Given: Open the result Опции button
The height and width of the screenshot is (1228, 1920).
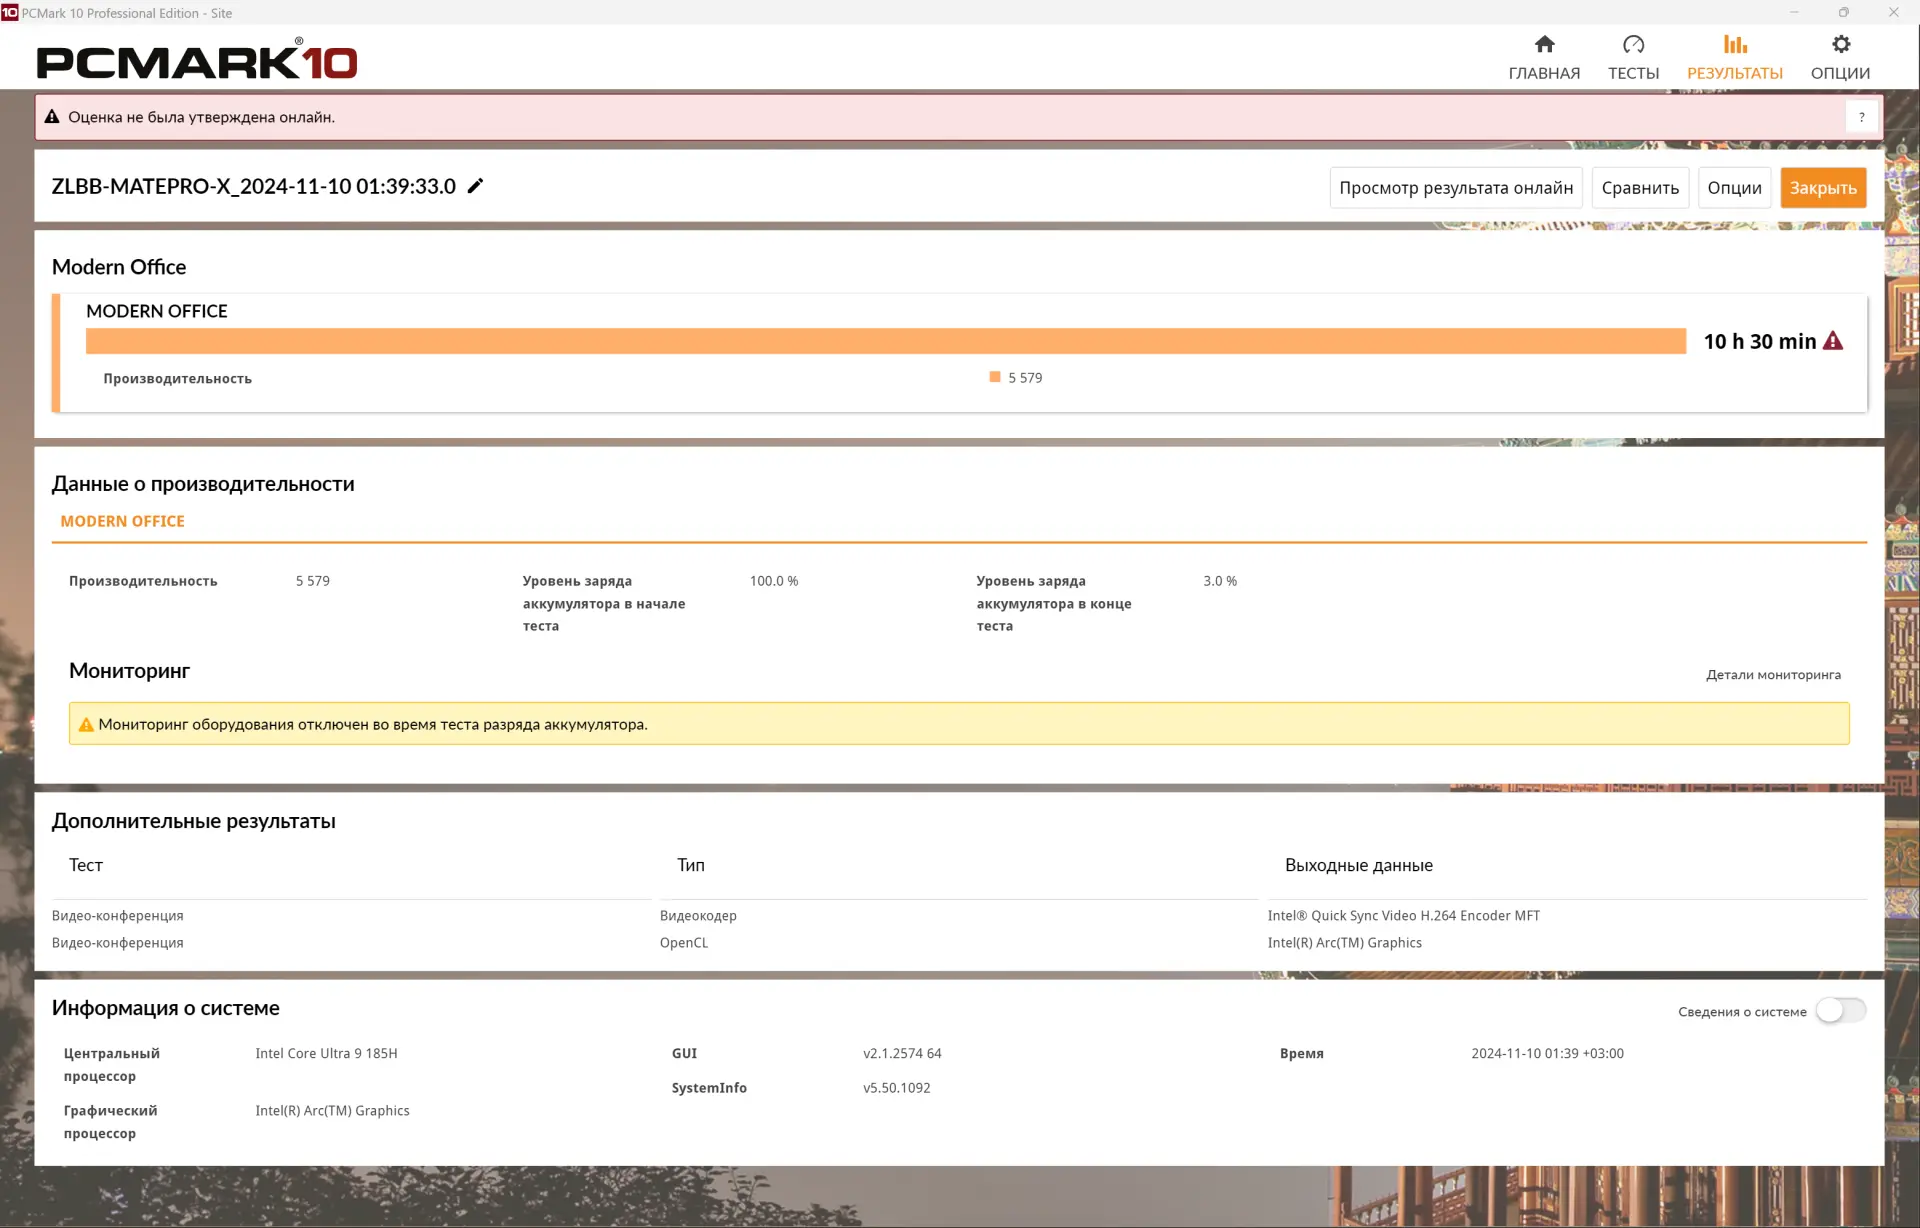Looking at the screenshot, I should point(1734,188).
